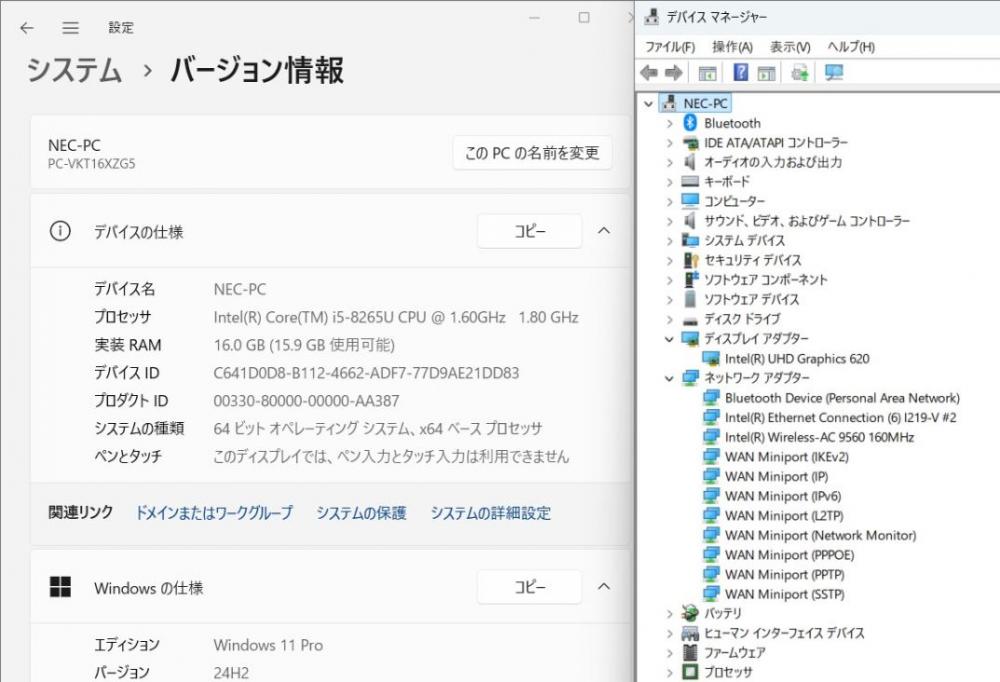The image size is (1000, 682).
Task: Copy device specifications with コピー button
Action: [529, 231]
